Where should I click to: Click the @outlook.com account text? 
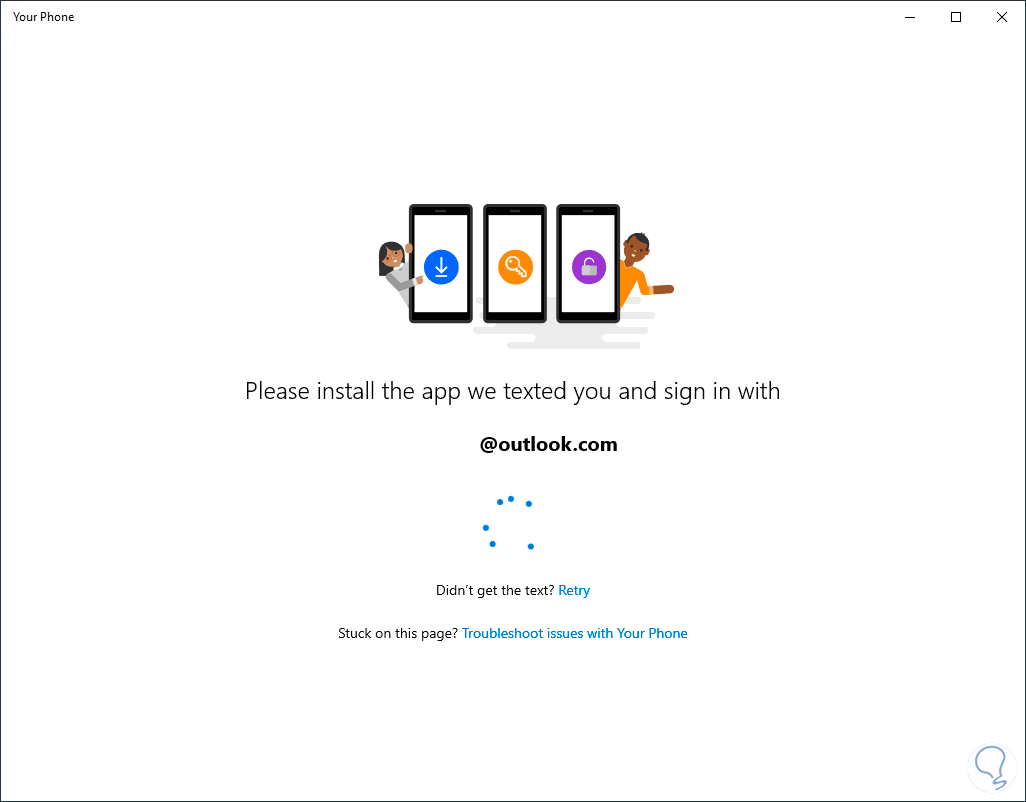[x=548, y=444]
